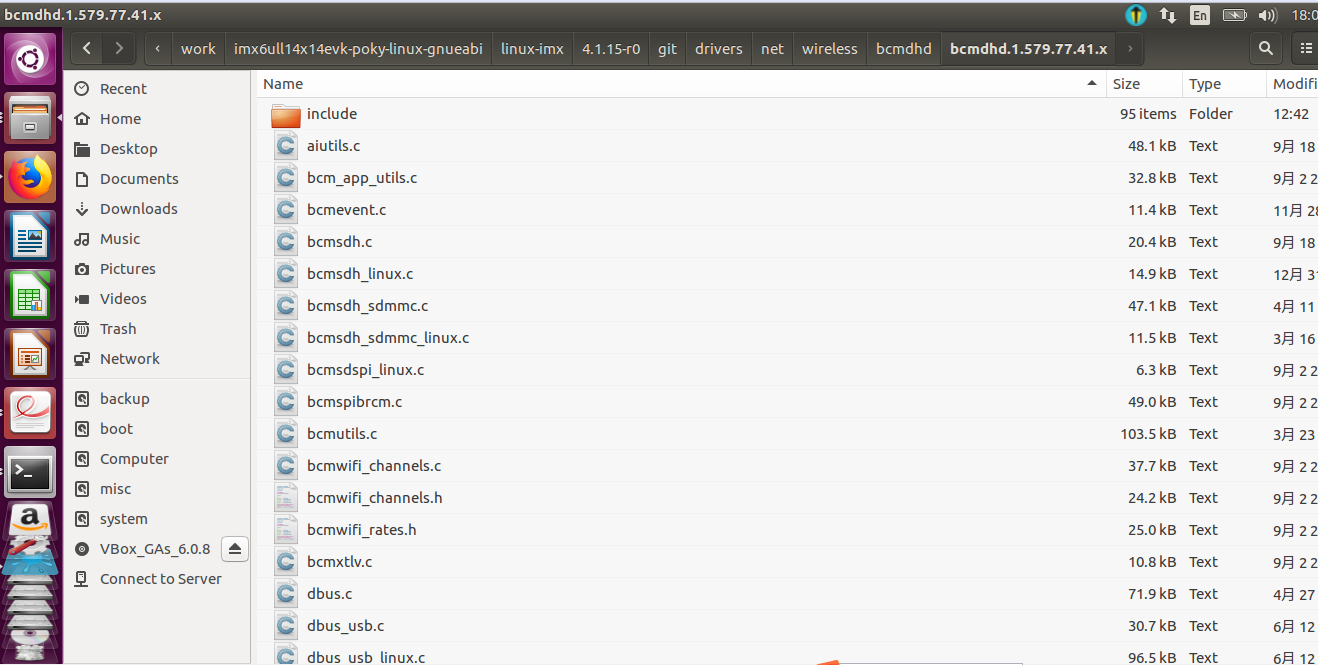Open the En keyboard input indicator
The width and height of the screenshot is (1318, 665).
click(x=1200, y=15)
